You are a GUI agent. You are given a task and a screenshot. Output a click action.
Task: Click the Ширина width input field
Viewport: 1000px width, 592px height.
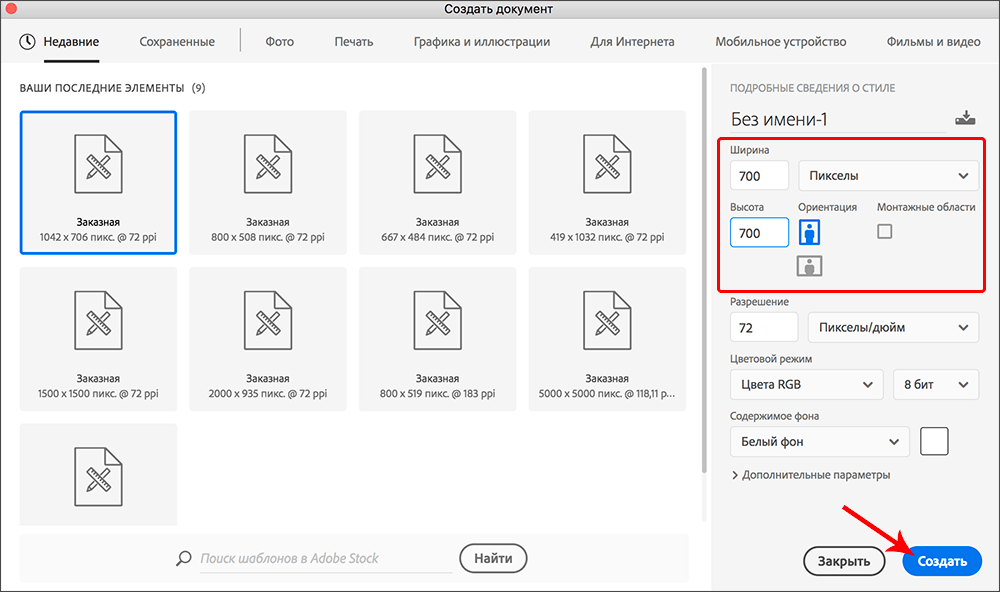click(759, 176)
